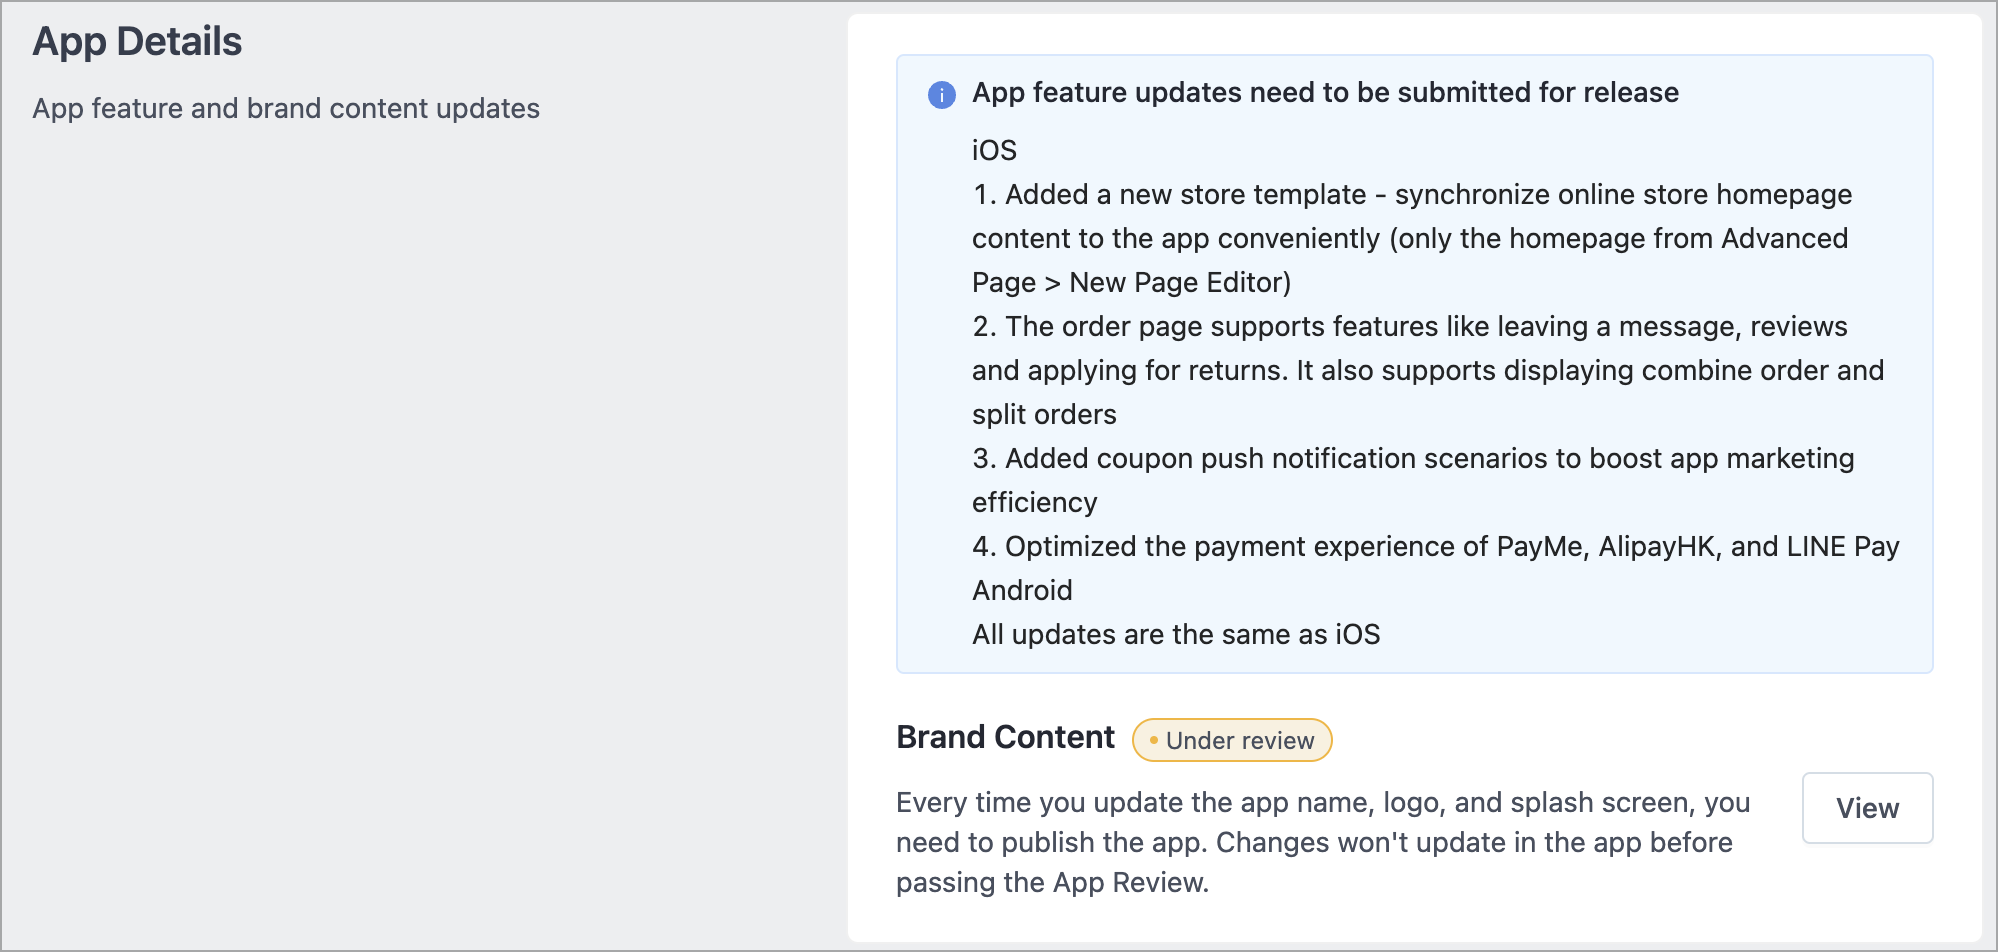
Task: Select the Brand Content section heading
Action: tap(1005, 737)
